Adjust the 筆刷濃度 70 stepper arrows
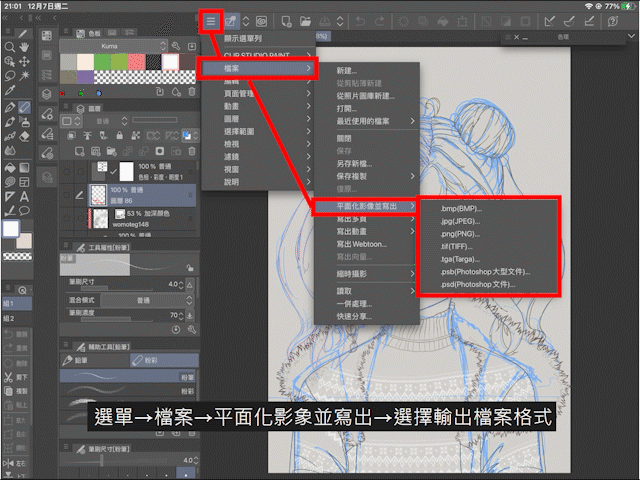Screen dimensions: 640x480 [x=181, y=315]
